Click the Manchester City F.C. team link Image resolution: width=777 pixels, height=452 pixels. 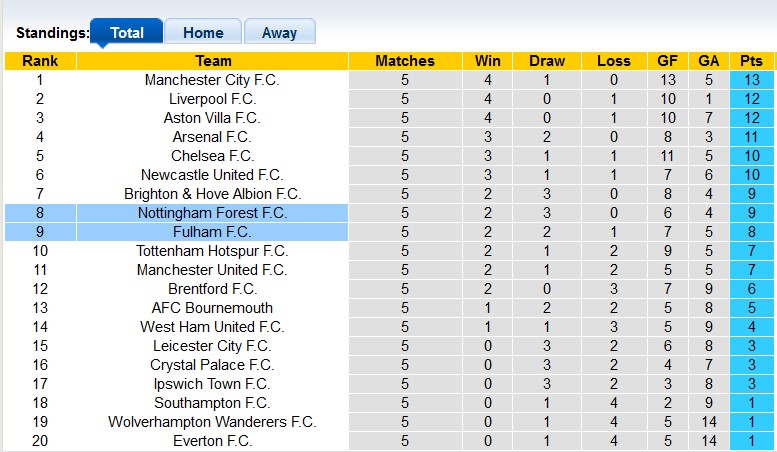[x=212, y=80]
